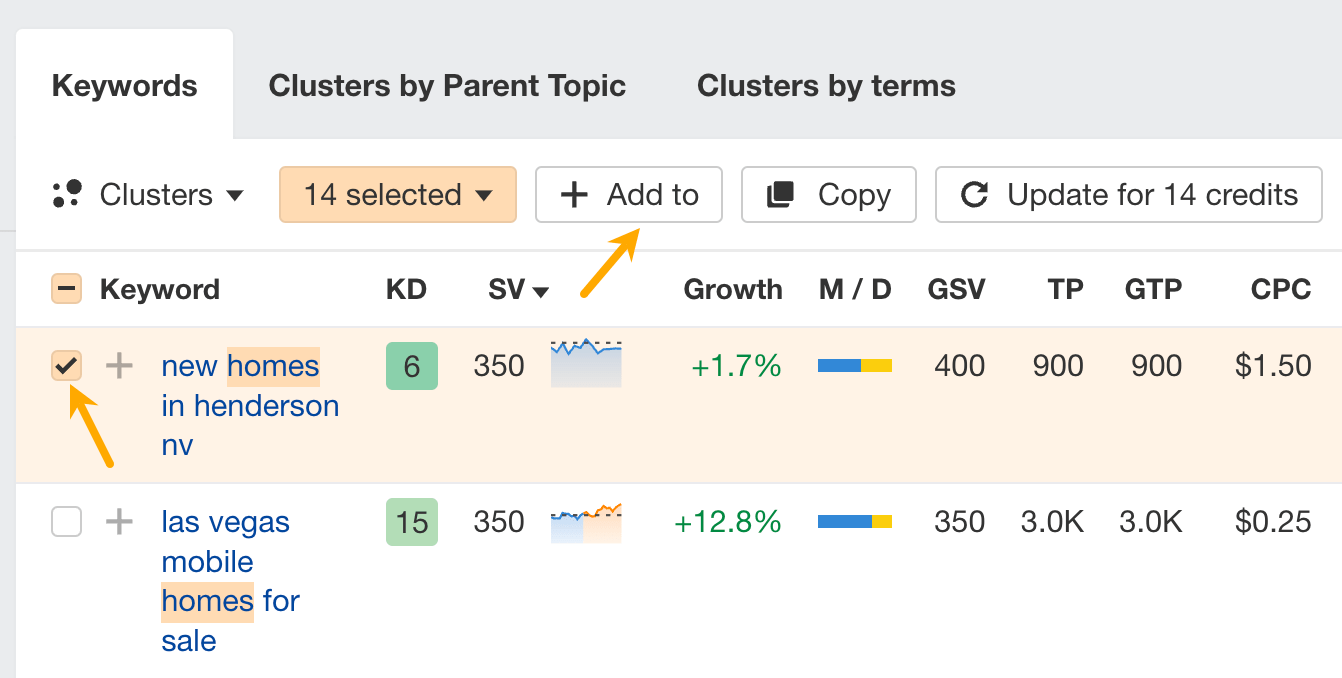Uncheck the select-all checkbox in the header
Image resolution: width=1342 pixels, height=678 pixels.
click(66, 289)
